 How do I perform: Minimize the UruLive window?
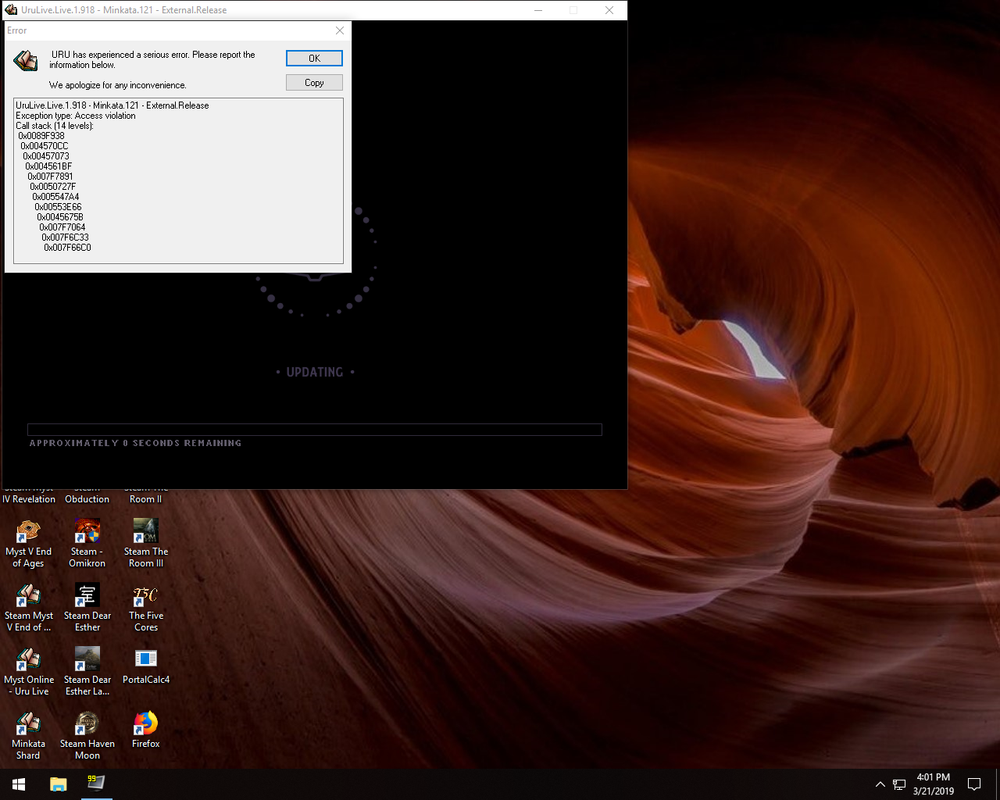tap(538, 10)
